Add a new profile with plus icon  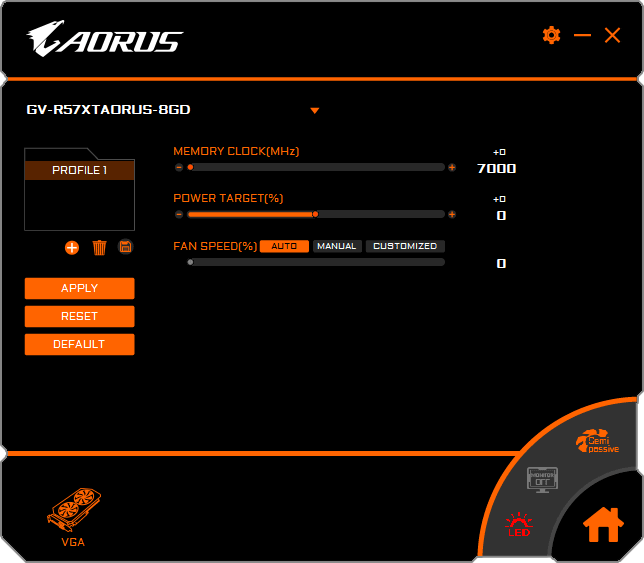pyautogui.click(x=72, y=248)
